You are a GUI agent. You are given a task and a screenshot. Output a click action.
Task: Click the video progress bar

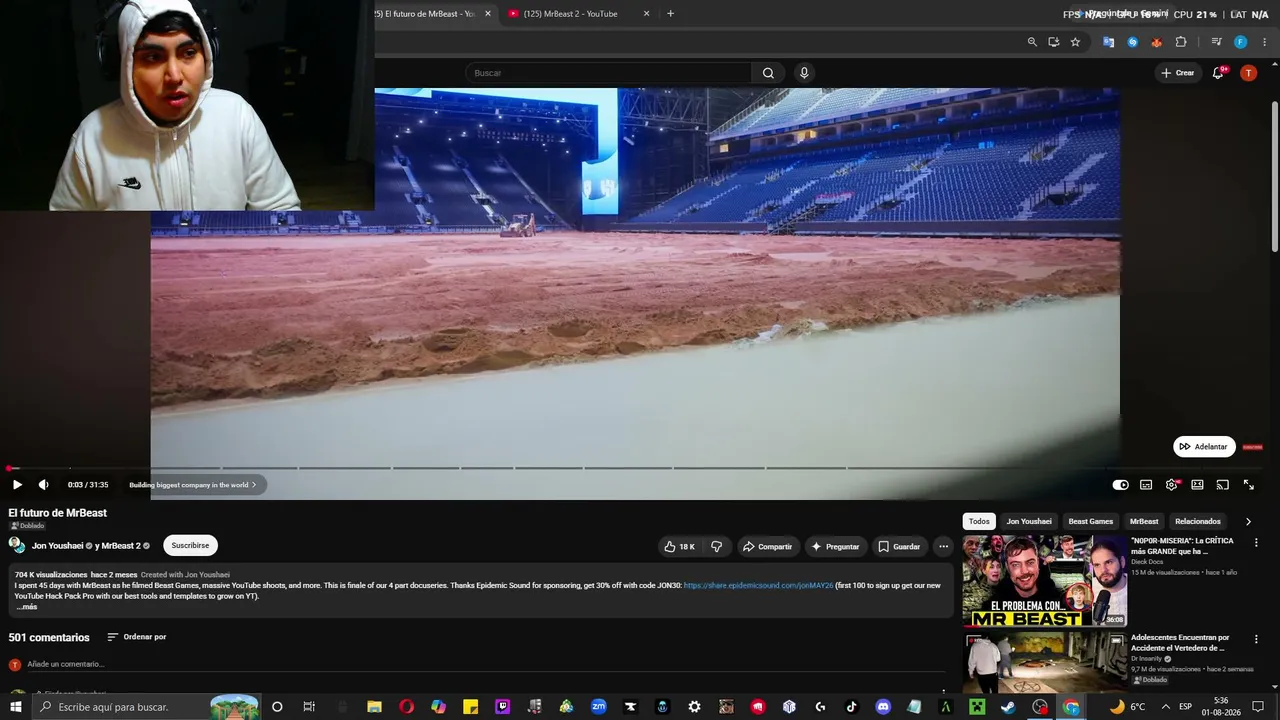(x=635, y=468)
